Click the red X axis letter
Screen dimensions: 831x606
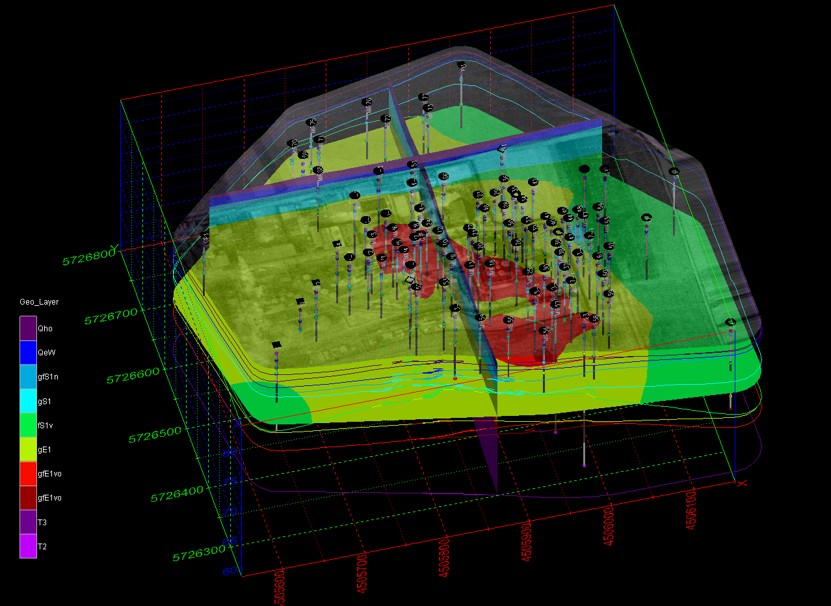pos(742,483)
